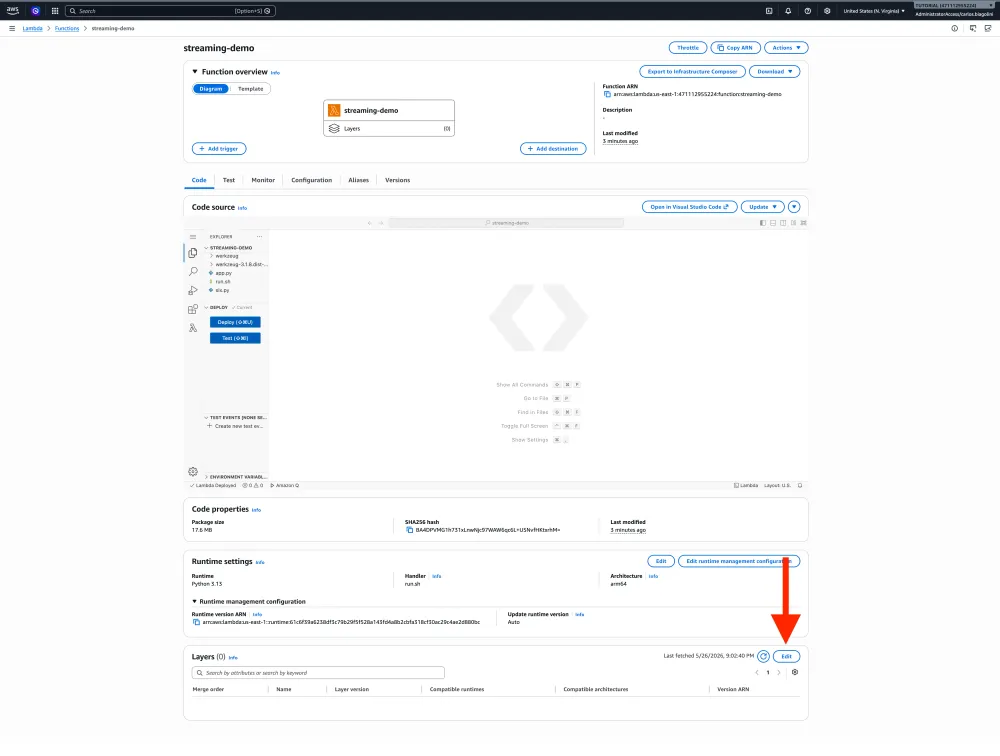Open the editor Search icon in activity bar

tap(193, 272)
